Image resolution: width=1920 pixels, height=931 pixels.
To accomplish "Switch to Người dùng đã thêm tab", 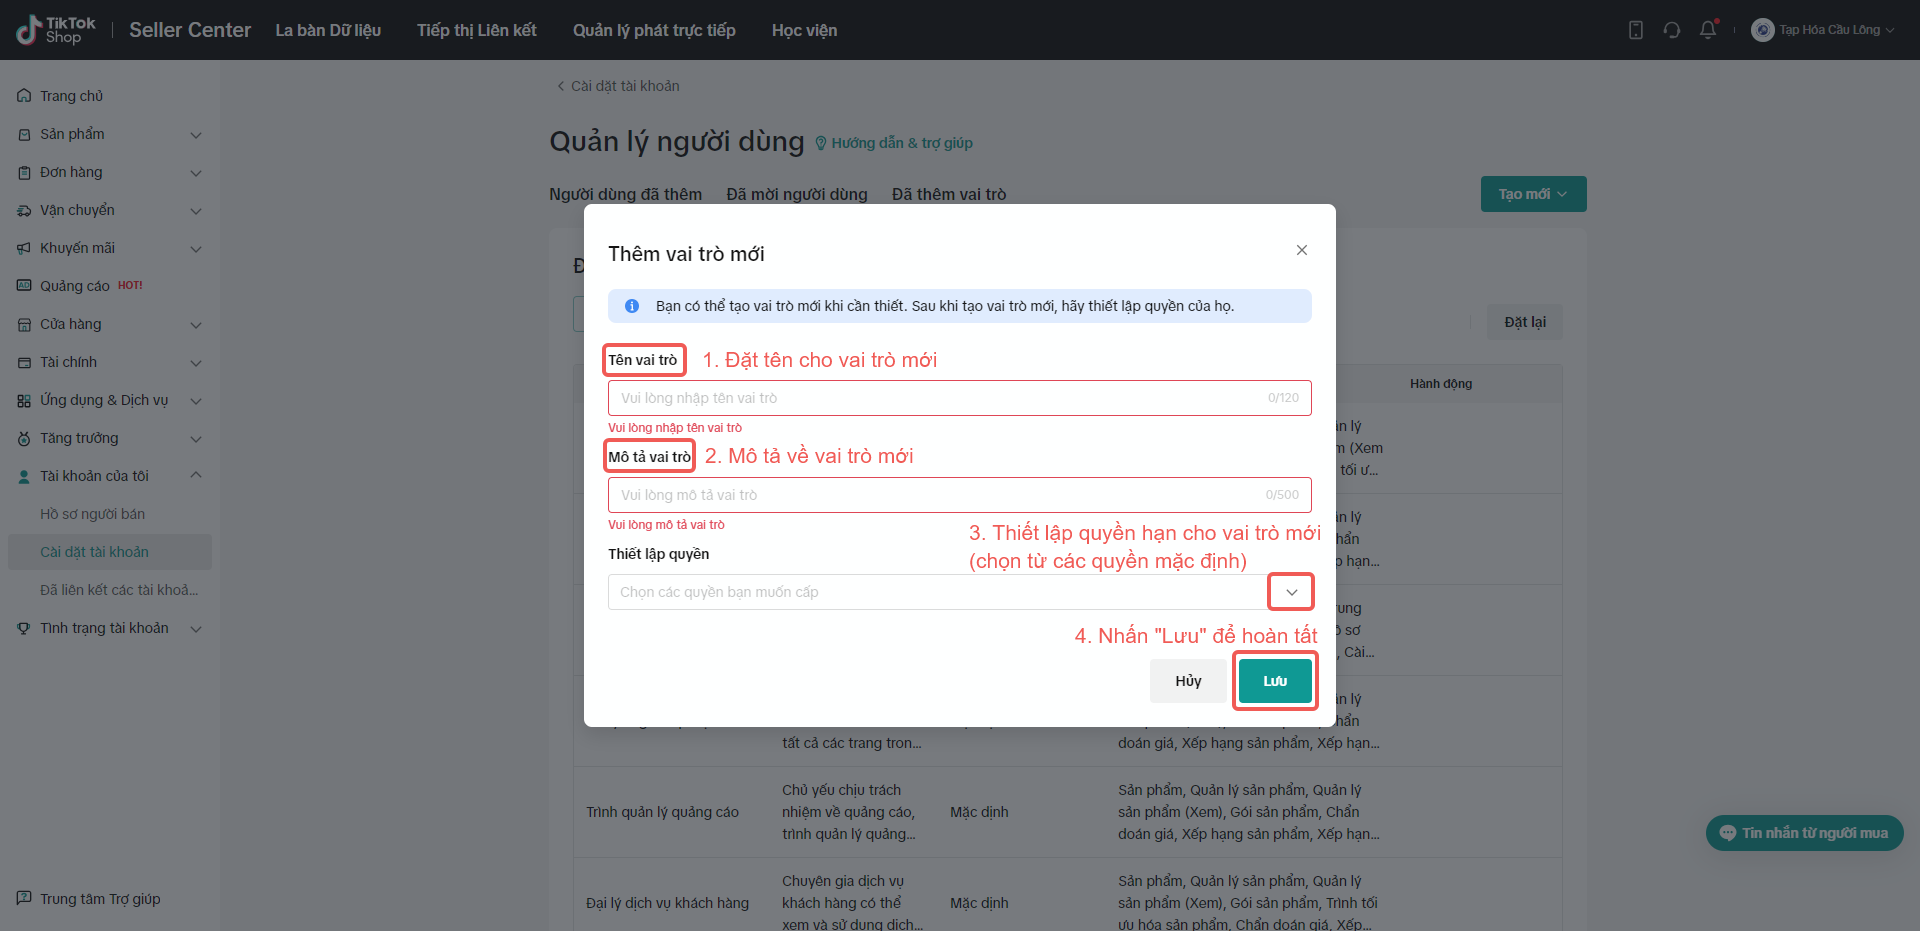I will [x=625, y=194].
